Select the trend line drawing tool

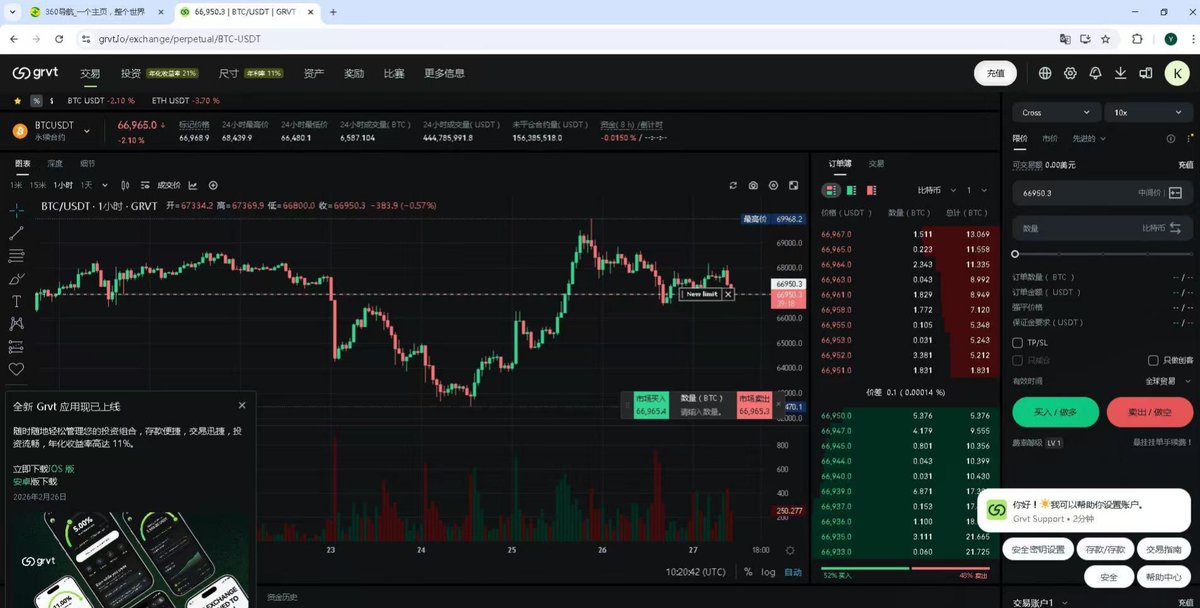pyautogui.click(x=16, y=233)
